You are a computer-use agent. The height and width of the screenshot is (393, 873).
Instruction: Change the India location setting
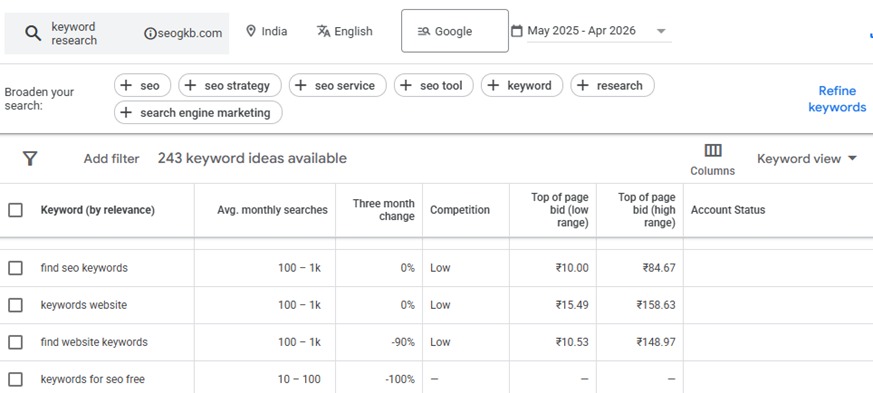click(x=267, y=31)
